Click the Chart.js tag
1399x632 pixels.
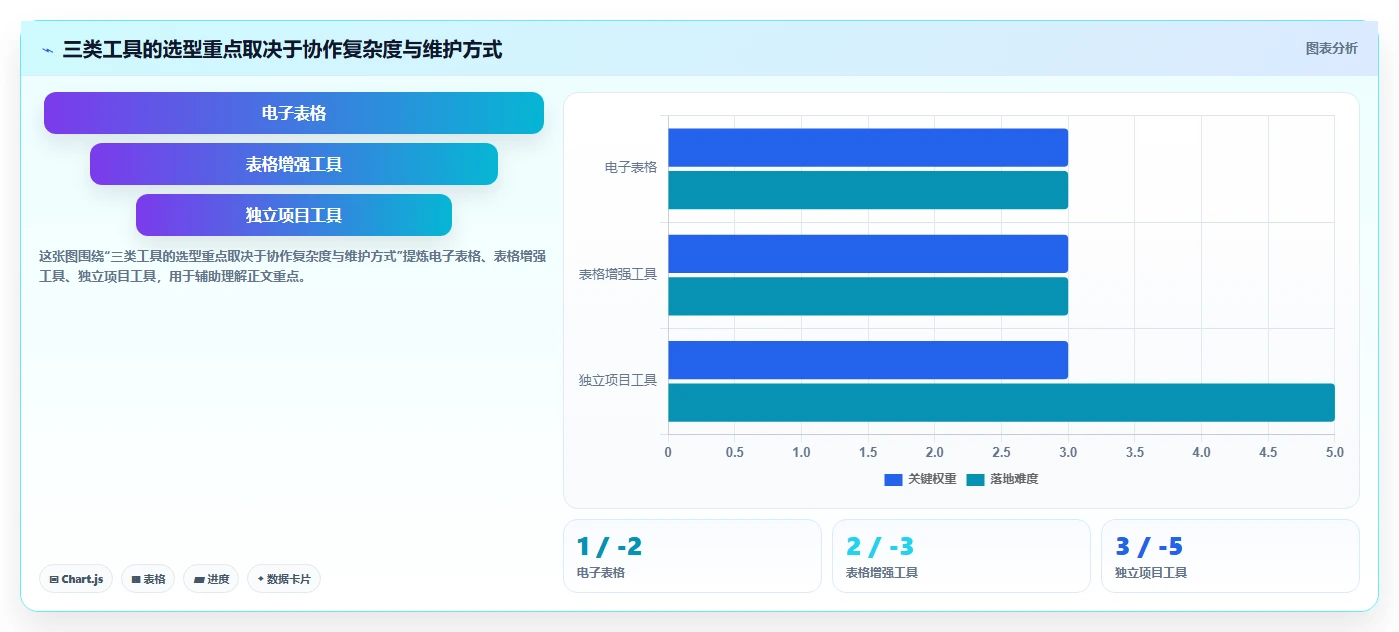tap(76, 579)
